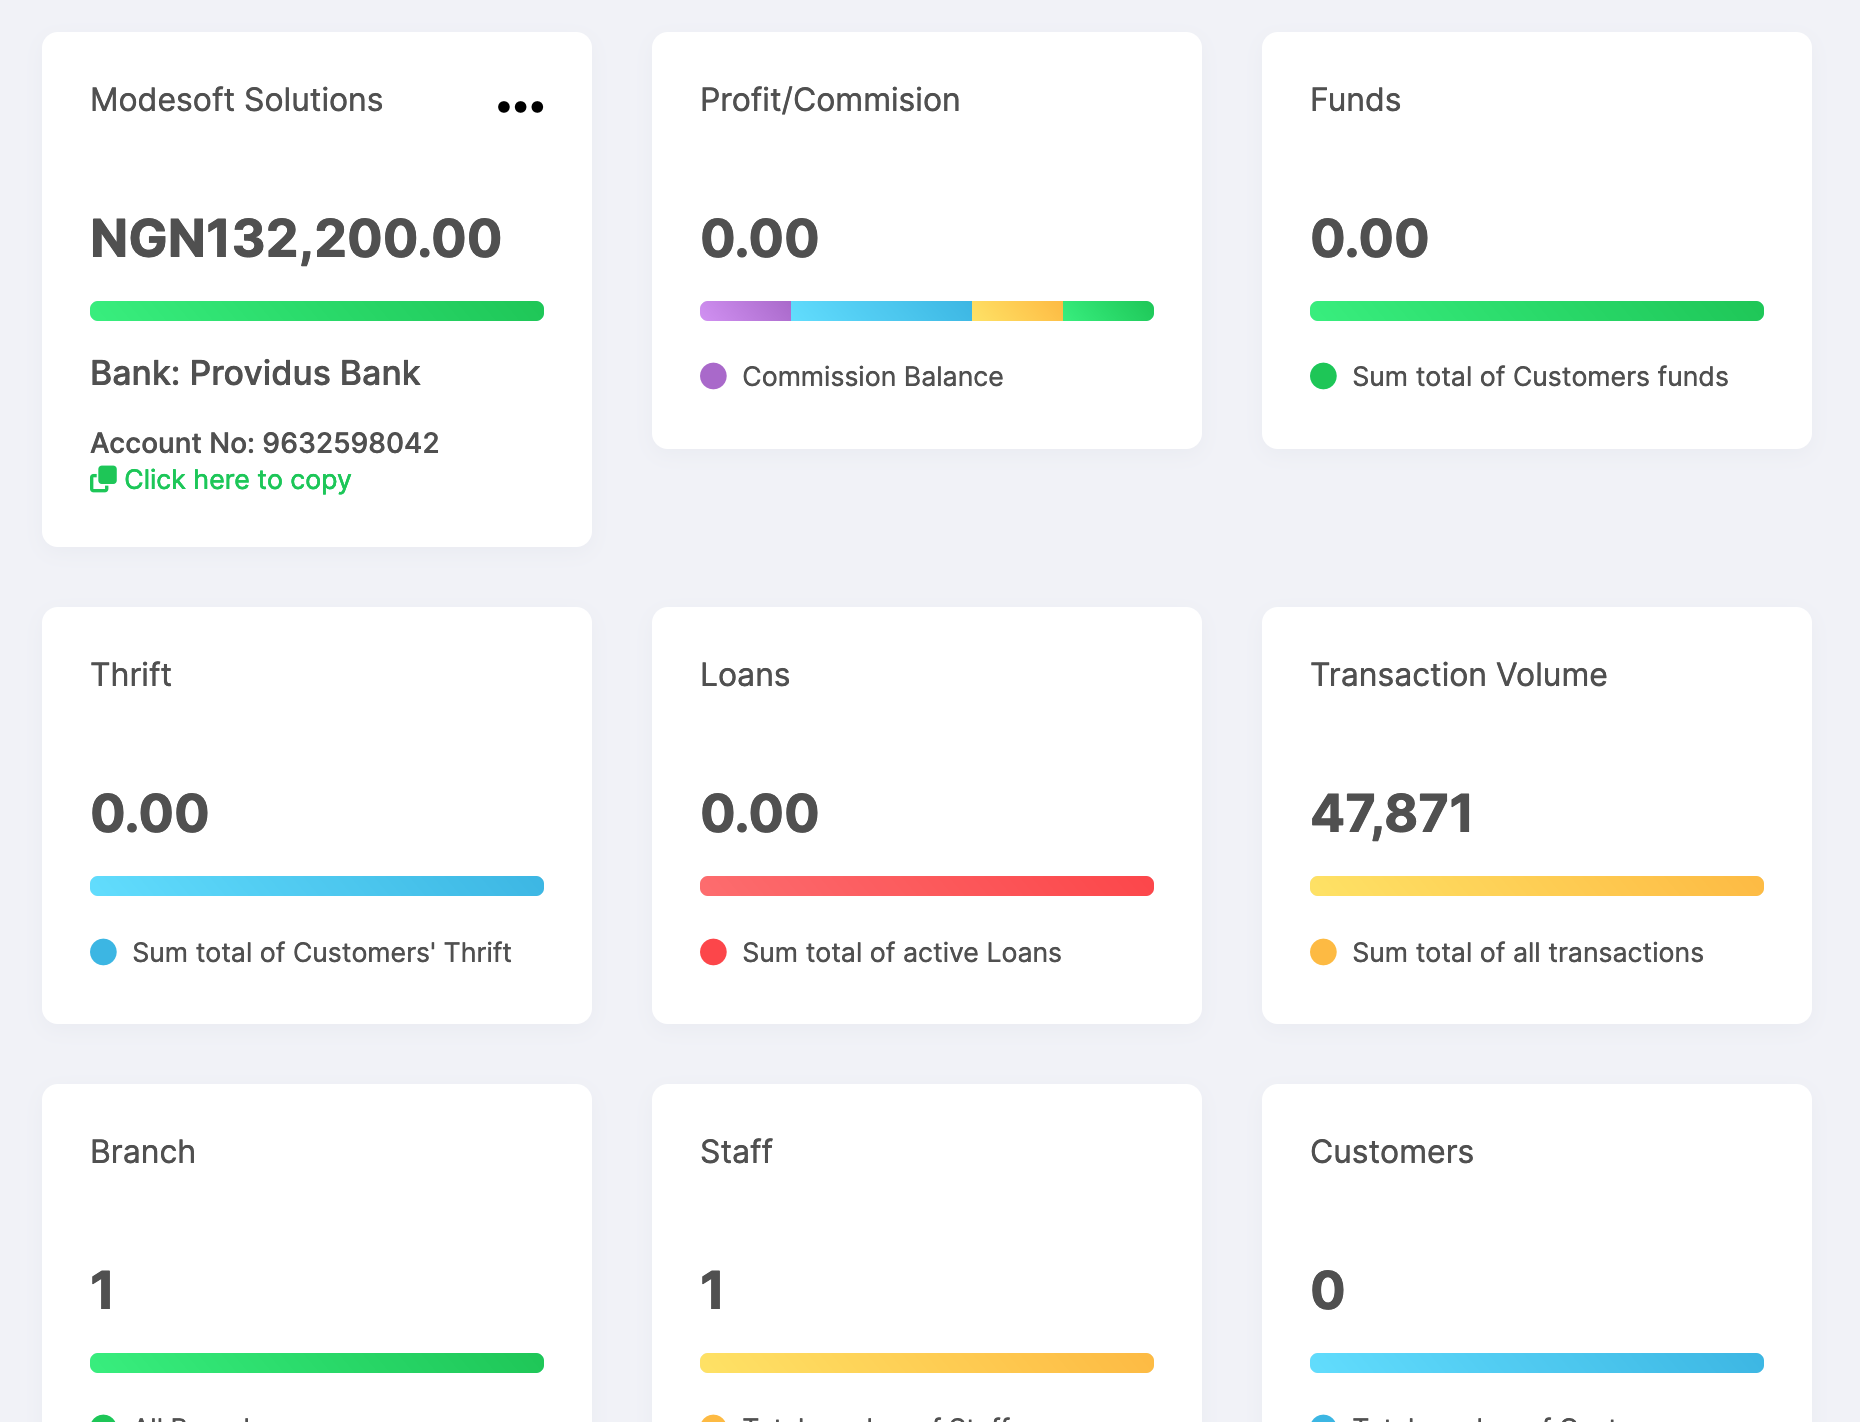Click the Modesoft Solutions title
Viewport: 1860px width, 1422px height.
[237, 100]
